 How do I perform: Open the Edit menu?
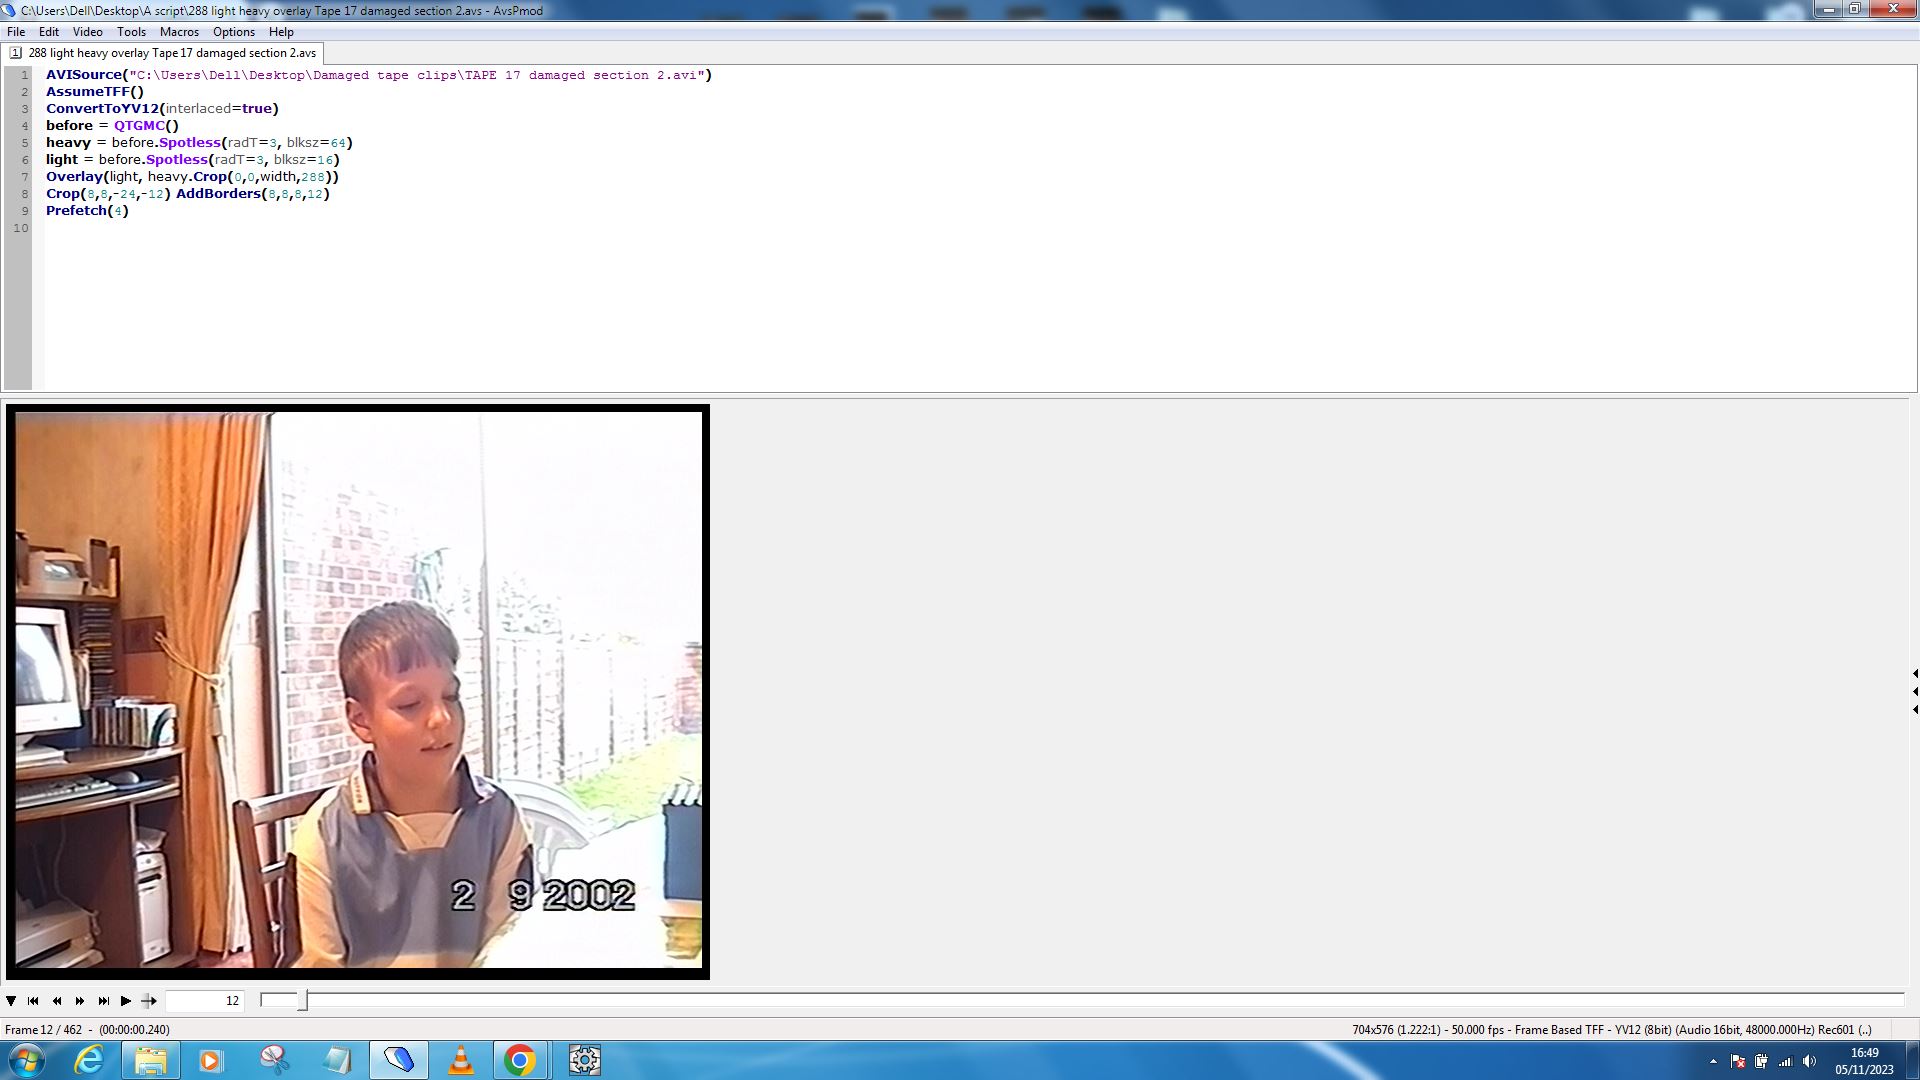coord(48,32)
